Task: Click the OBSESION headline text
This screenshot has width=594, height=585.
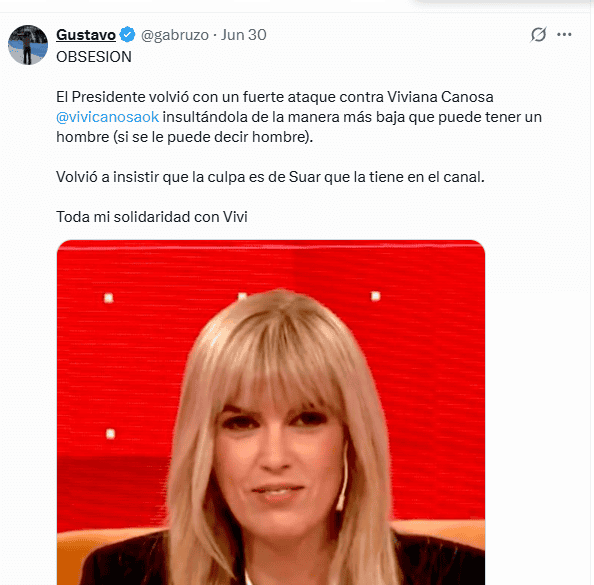Action: [x=94, y=57]
